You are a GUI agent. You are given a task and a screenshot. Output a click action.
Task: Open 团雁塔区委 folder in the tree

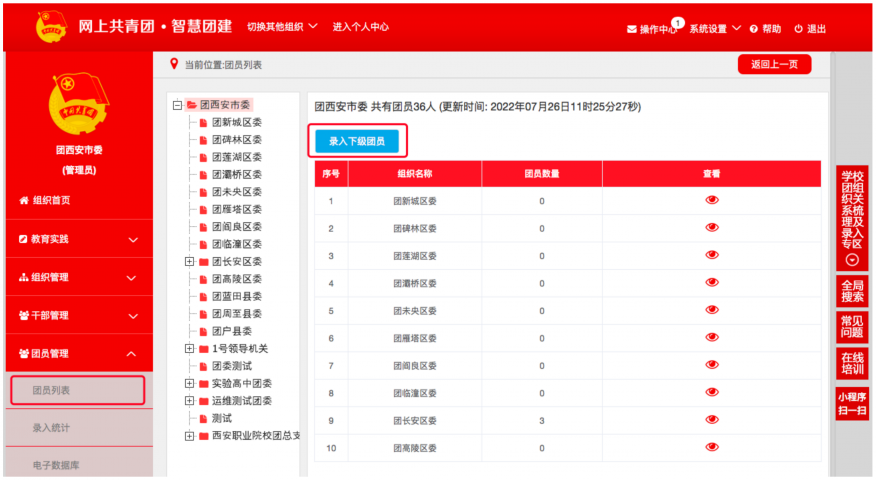[203, 209]
